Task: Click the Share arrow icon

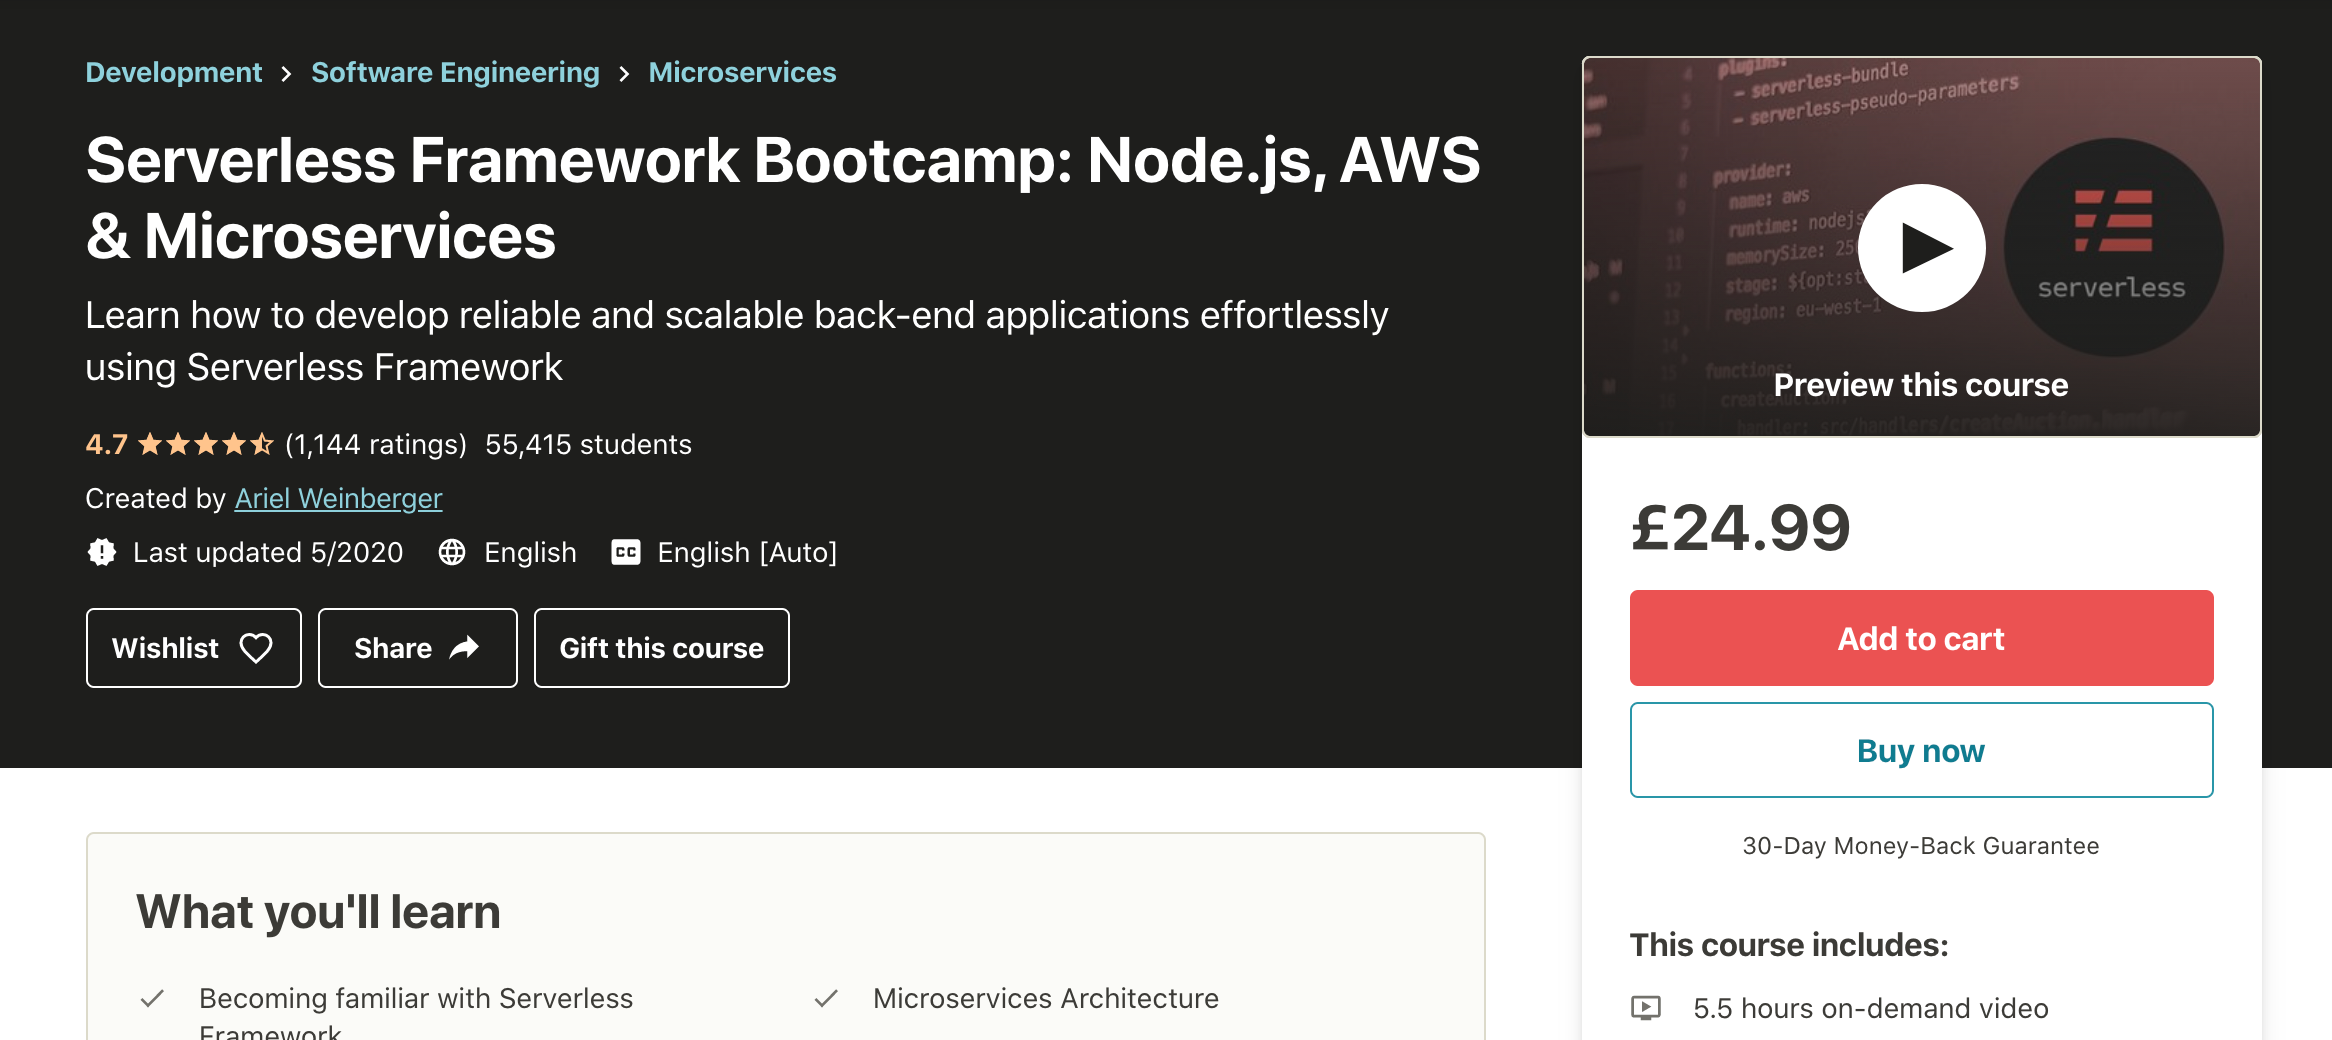Action: tap(463, 648)
